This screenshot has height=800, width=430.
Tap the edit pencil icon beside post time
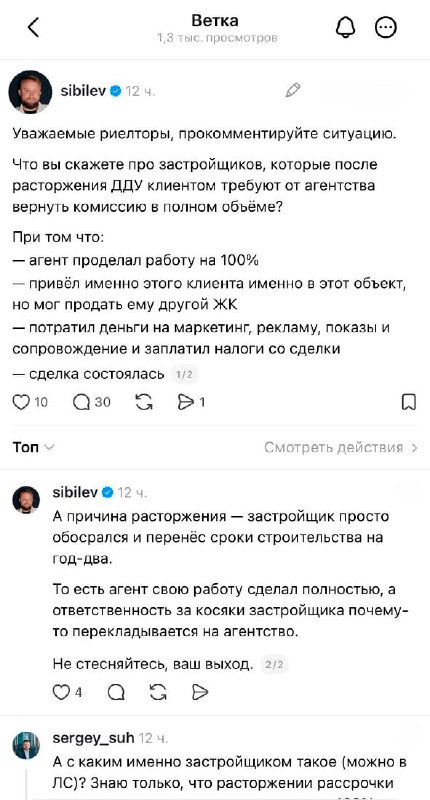pos(293,90)
